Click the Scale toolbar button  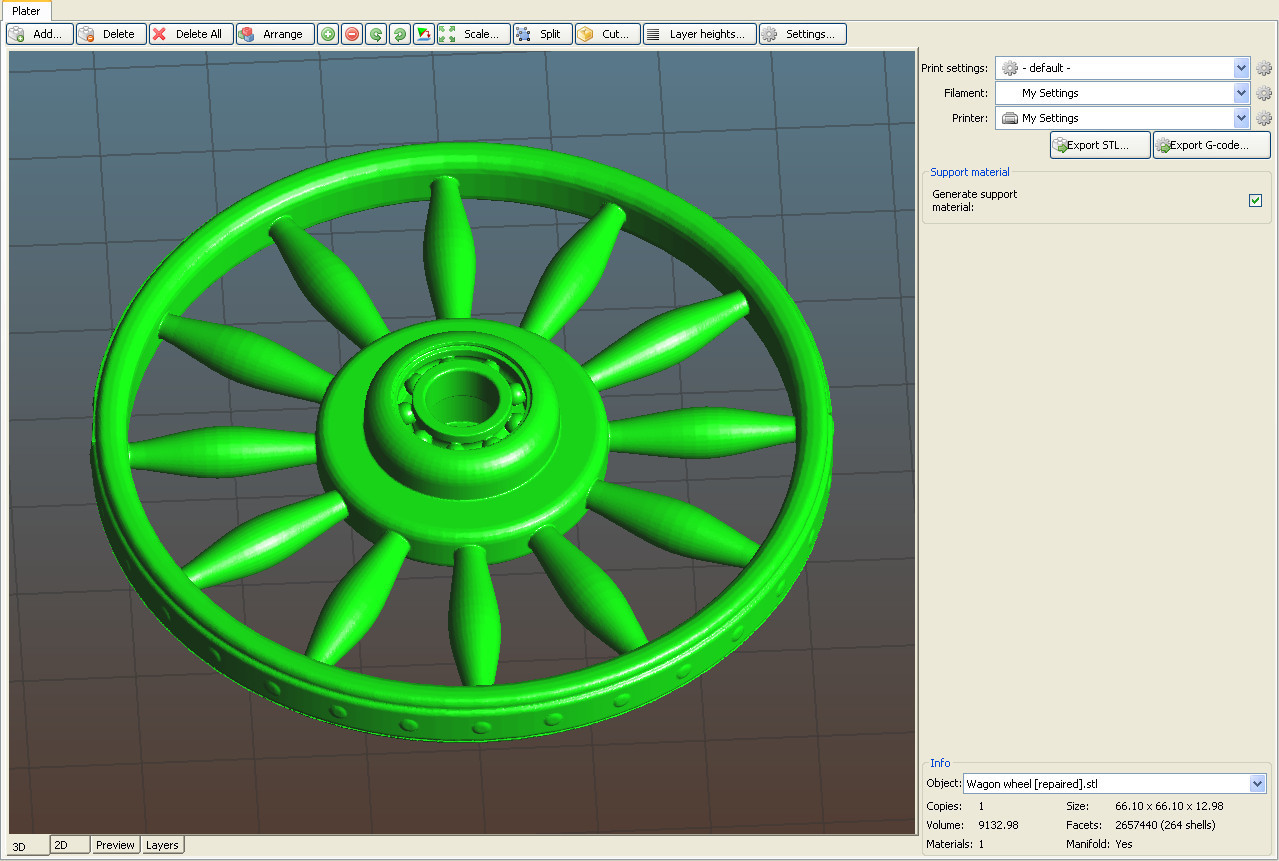[x=474, y=34]
